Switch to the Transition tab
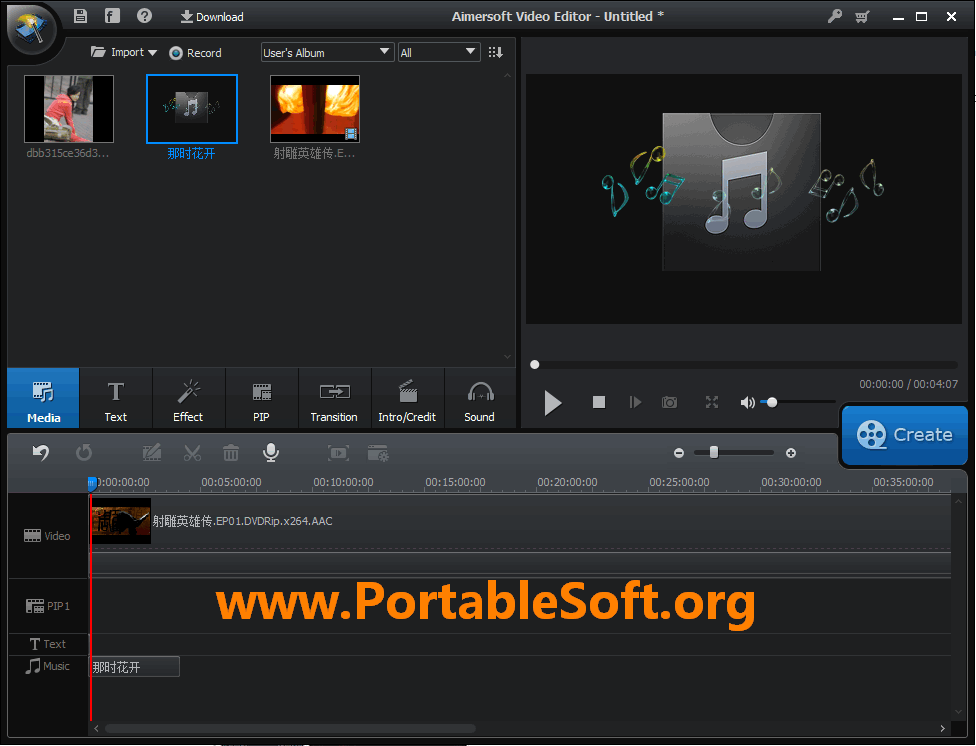This screenshot has height=746, width=976. click(334, 398)
